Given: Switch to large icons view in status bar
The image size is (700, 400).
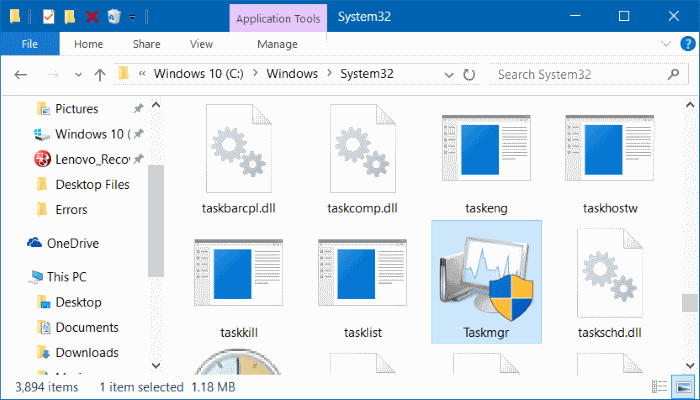Looking at the screenshot, I should click(683, 387).
